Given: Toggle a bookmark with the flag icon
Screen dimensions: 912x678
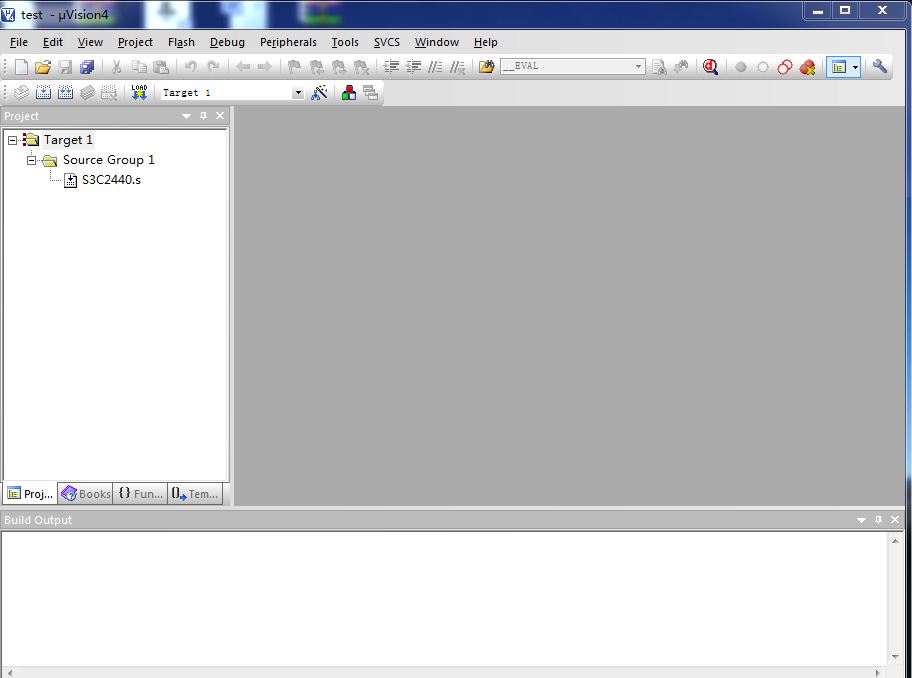Looking at the screenshot, I should (294, 67).
